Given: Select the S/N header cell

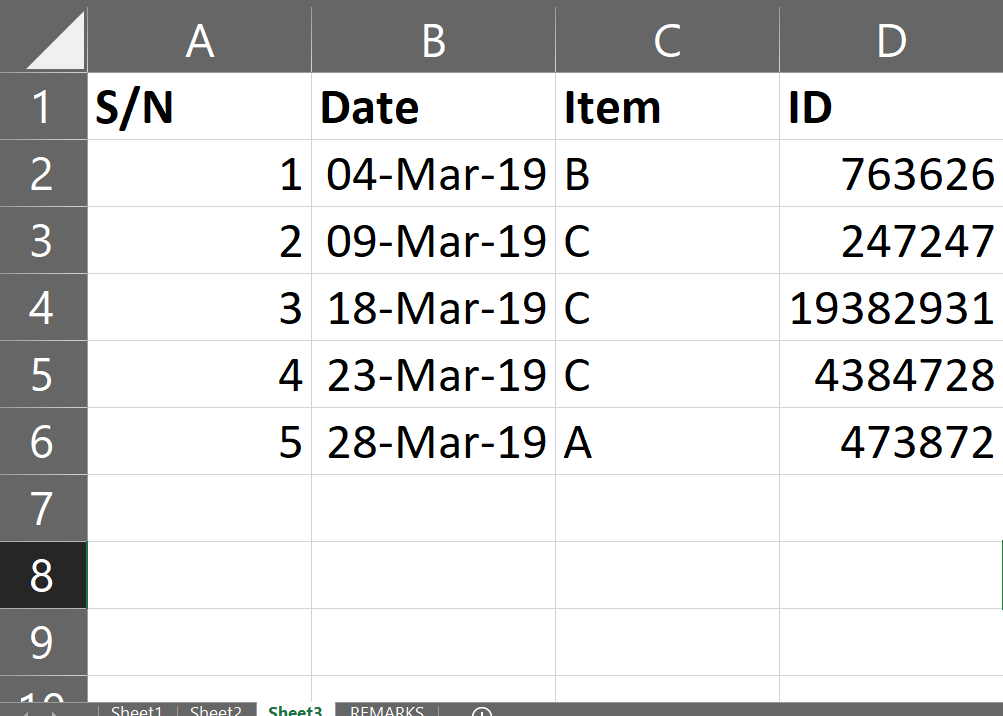Looking at the screenshot, I should [199, 107].
